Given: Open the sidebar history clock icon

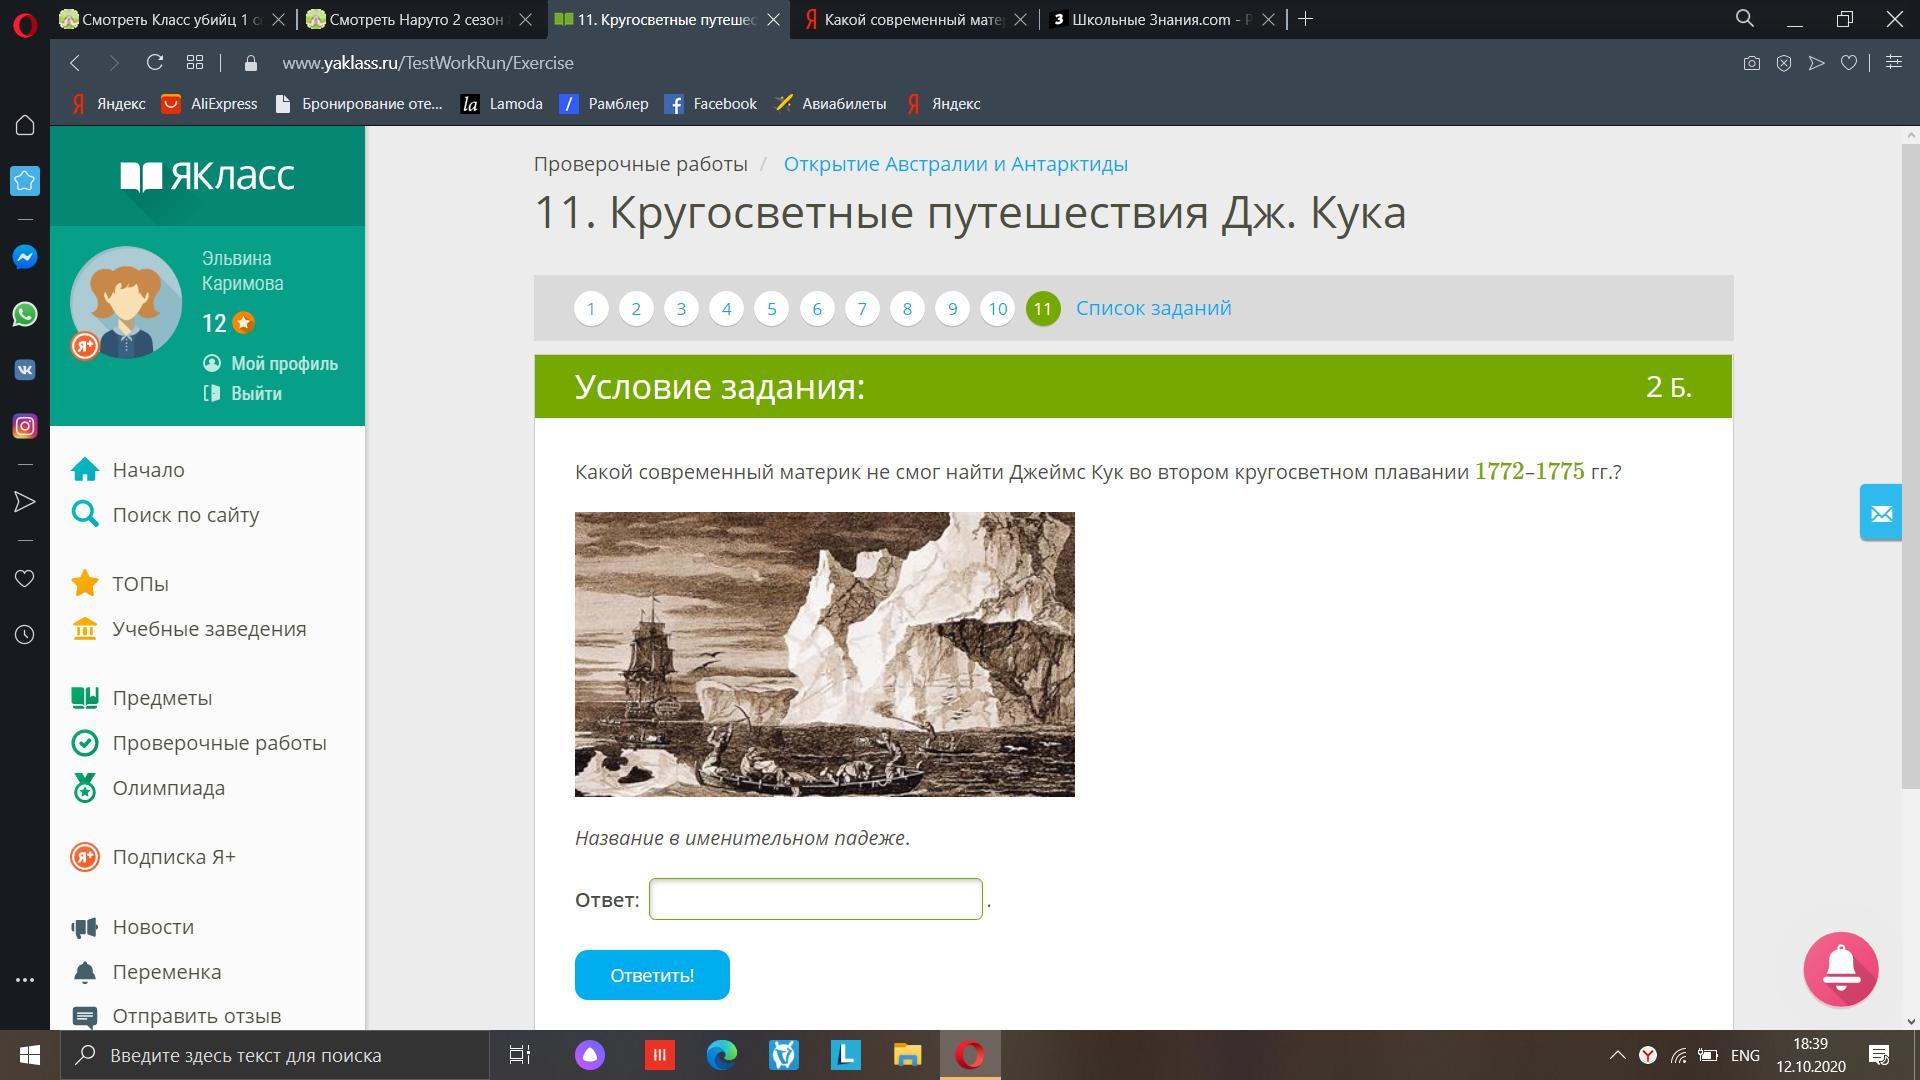Looking at the screenshot, I should (25, 634).
